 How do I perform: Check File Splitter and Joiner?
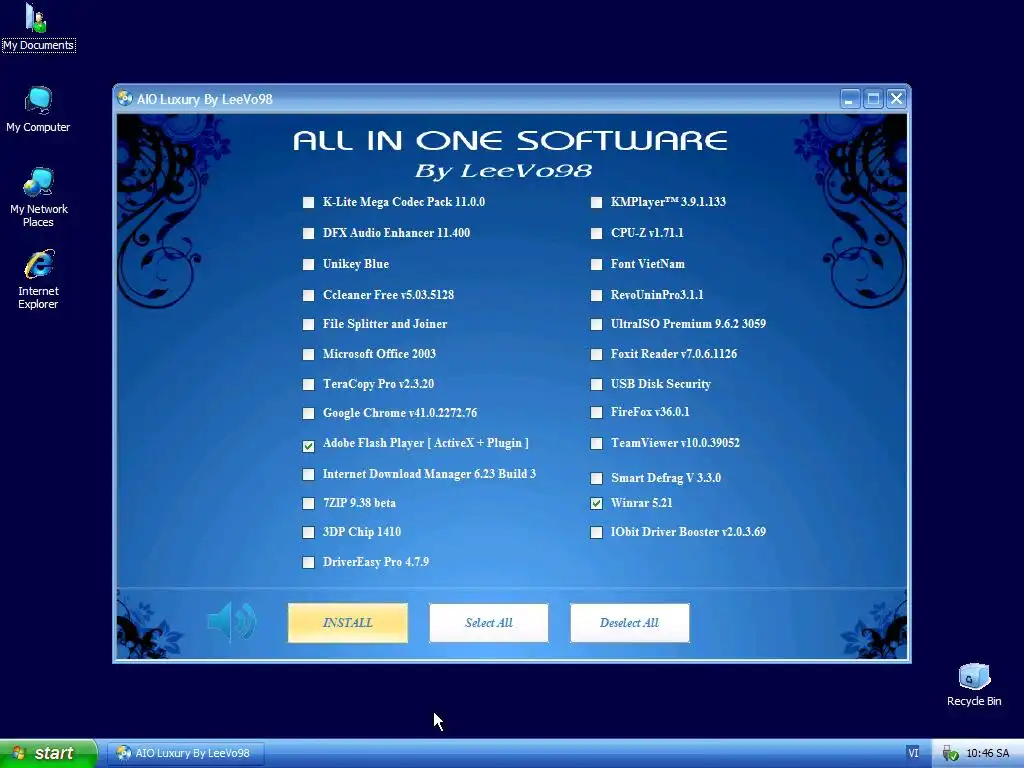308,325
